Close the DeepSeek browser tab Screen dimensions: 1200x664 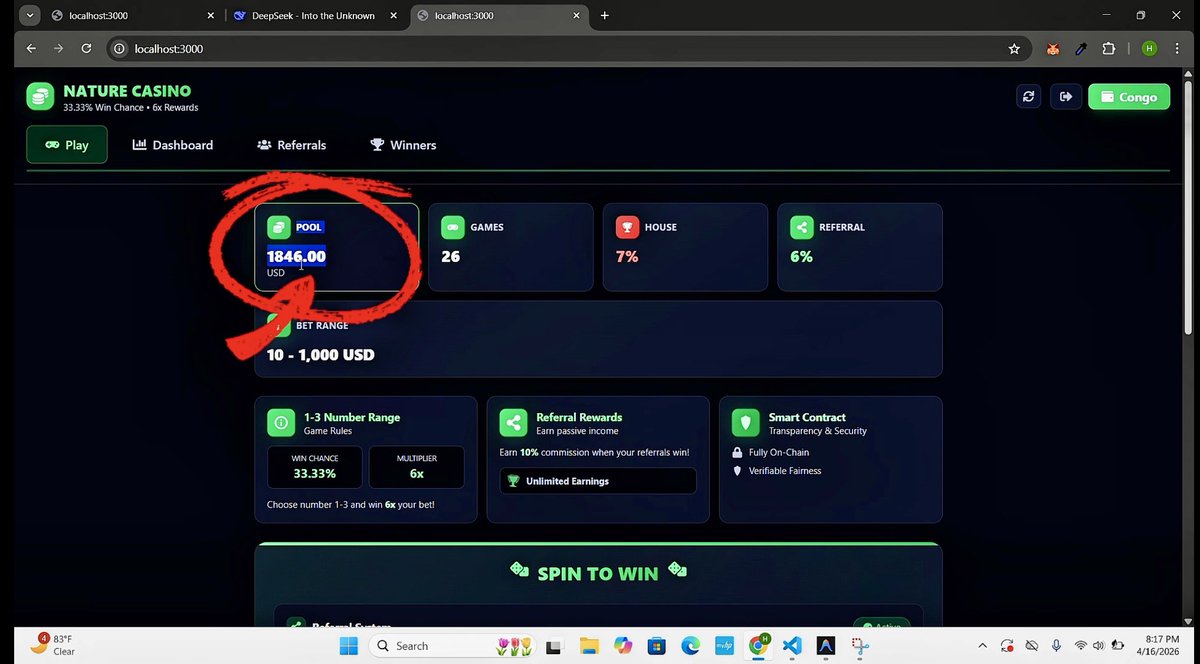pyautogui.click(x=393, y=16)
